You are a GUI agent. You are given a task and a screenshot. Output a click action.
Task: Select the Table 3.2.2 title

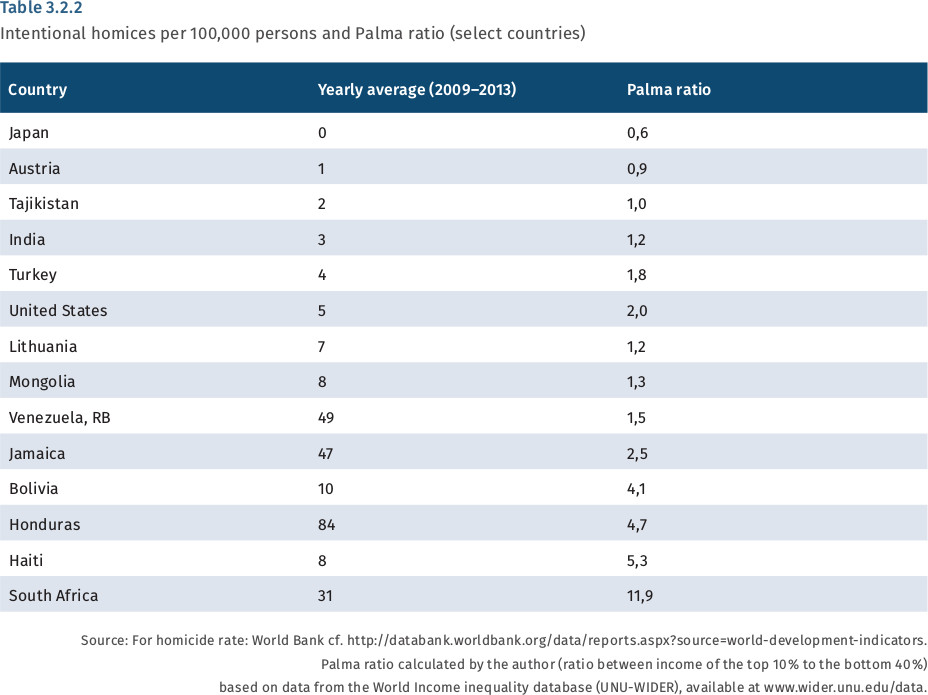[x=41, y=9]
